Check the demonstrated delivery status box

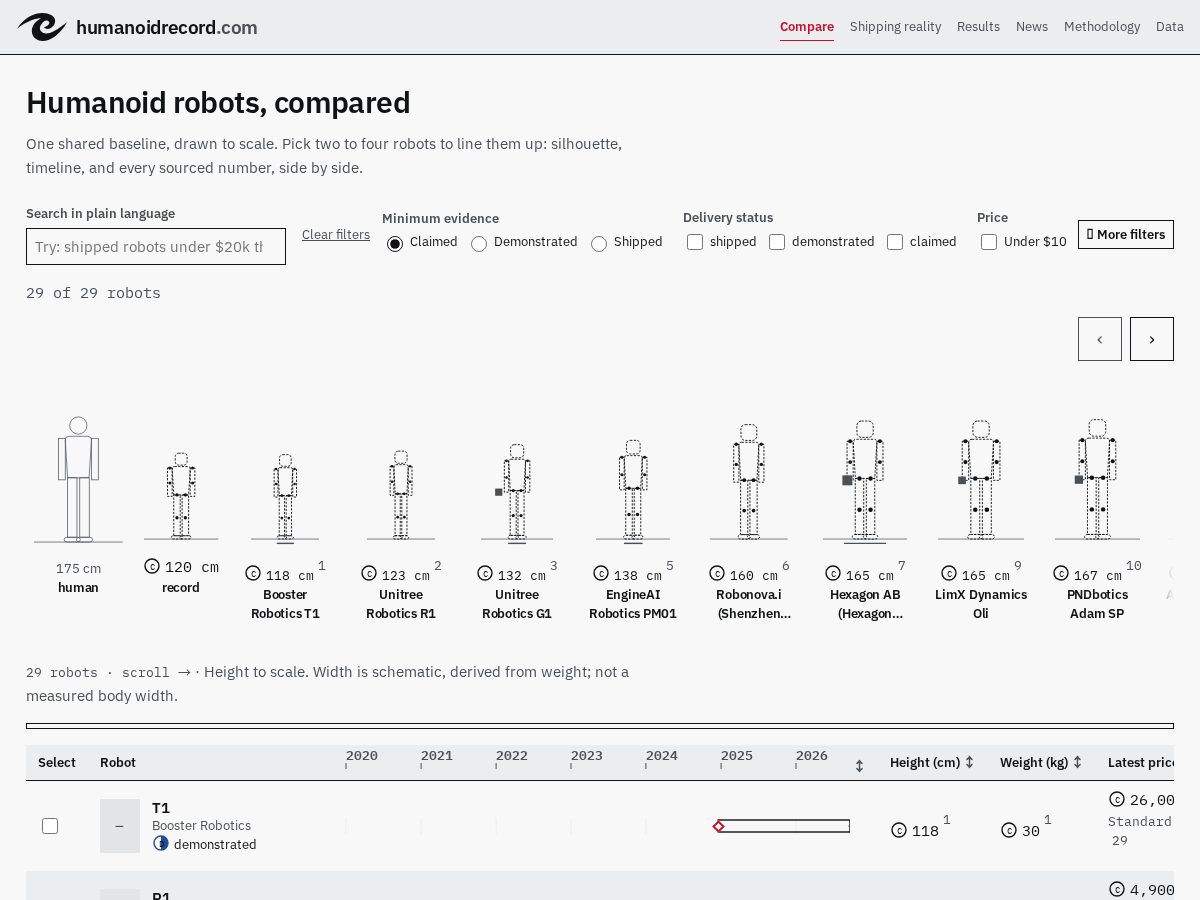[777, 242]
